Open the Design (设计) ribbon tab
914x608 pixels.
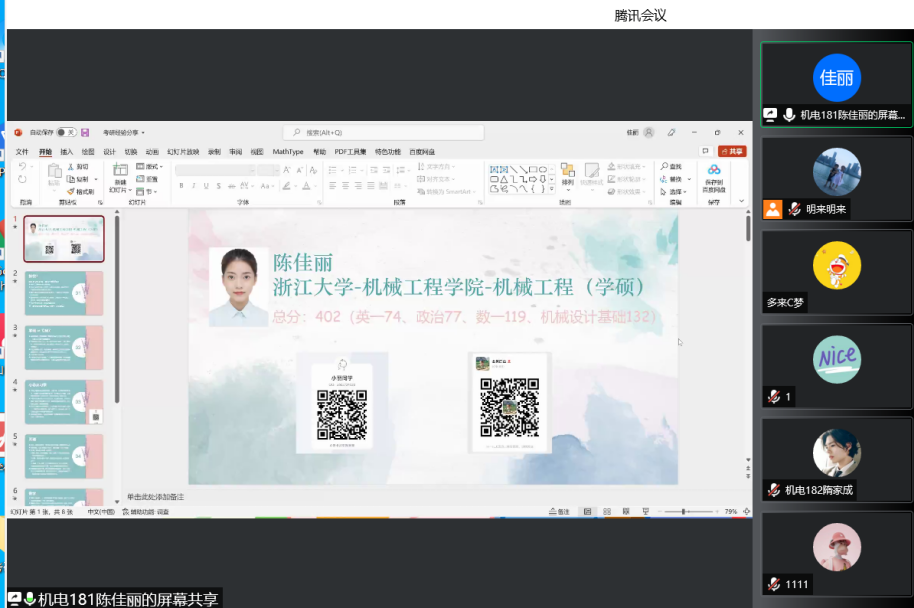[x=109, y=152]
